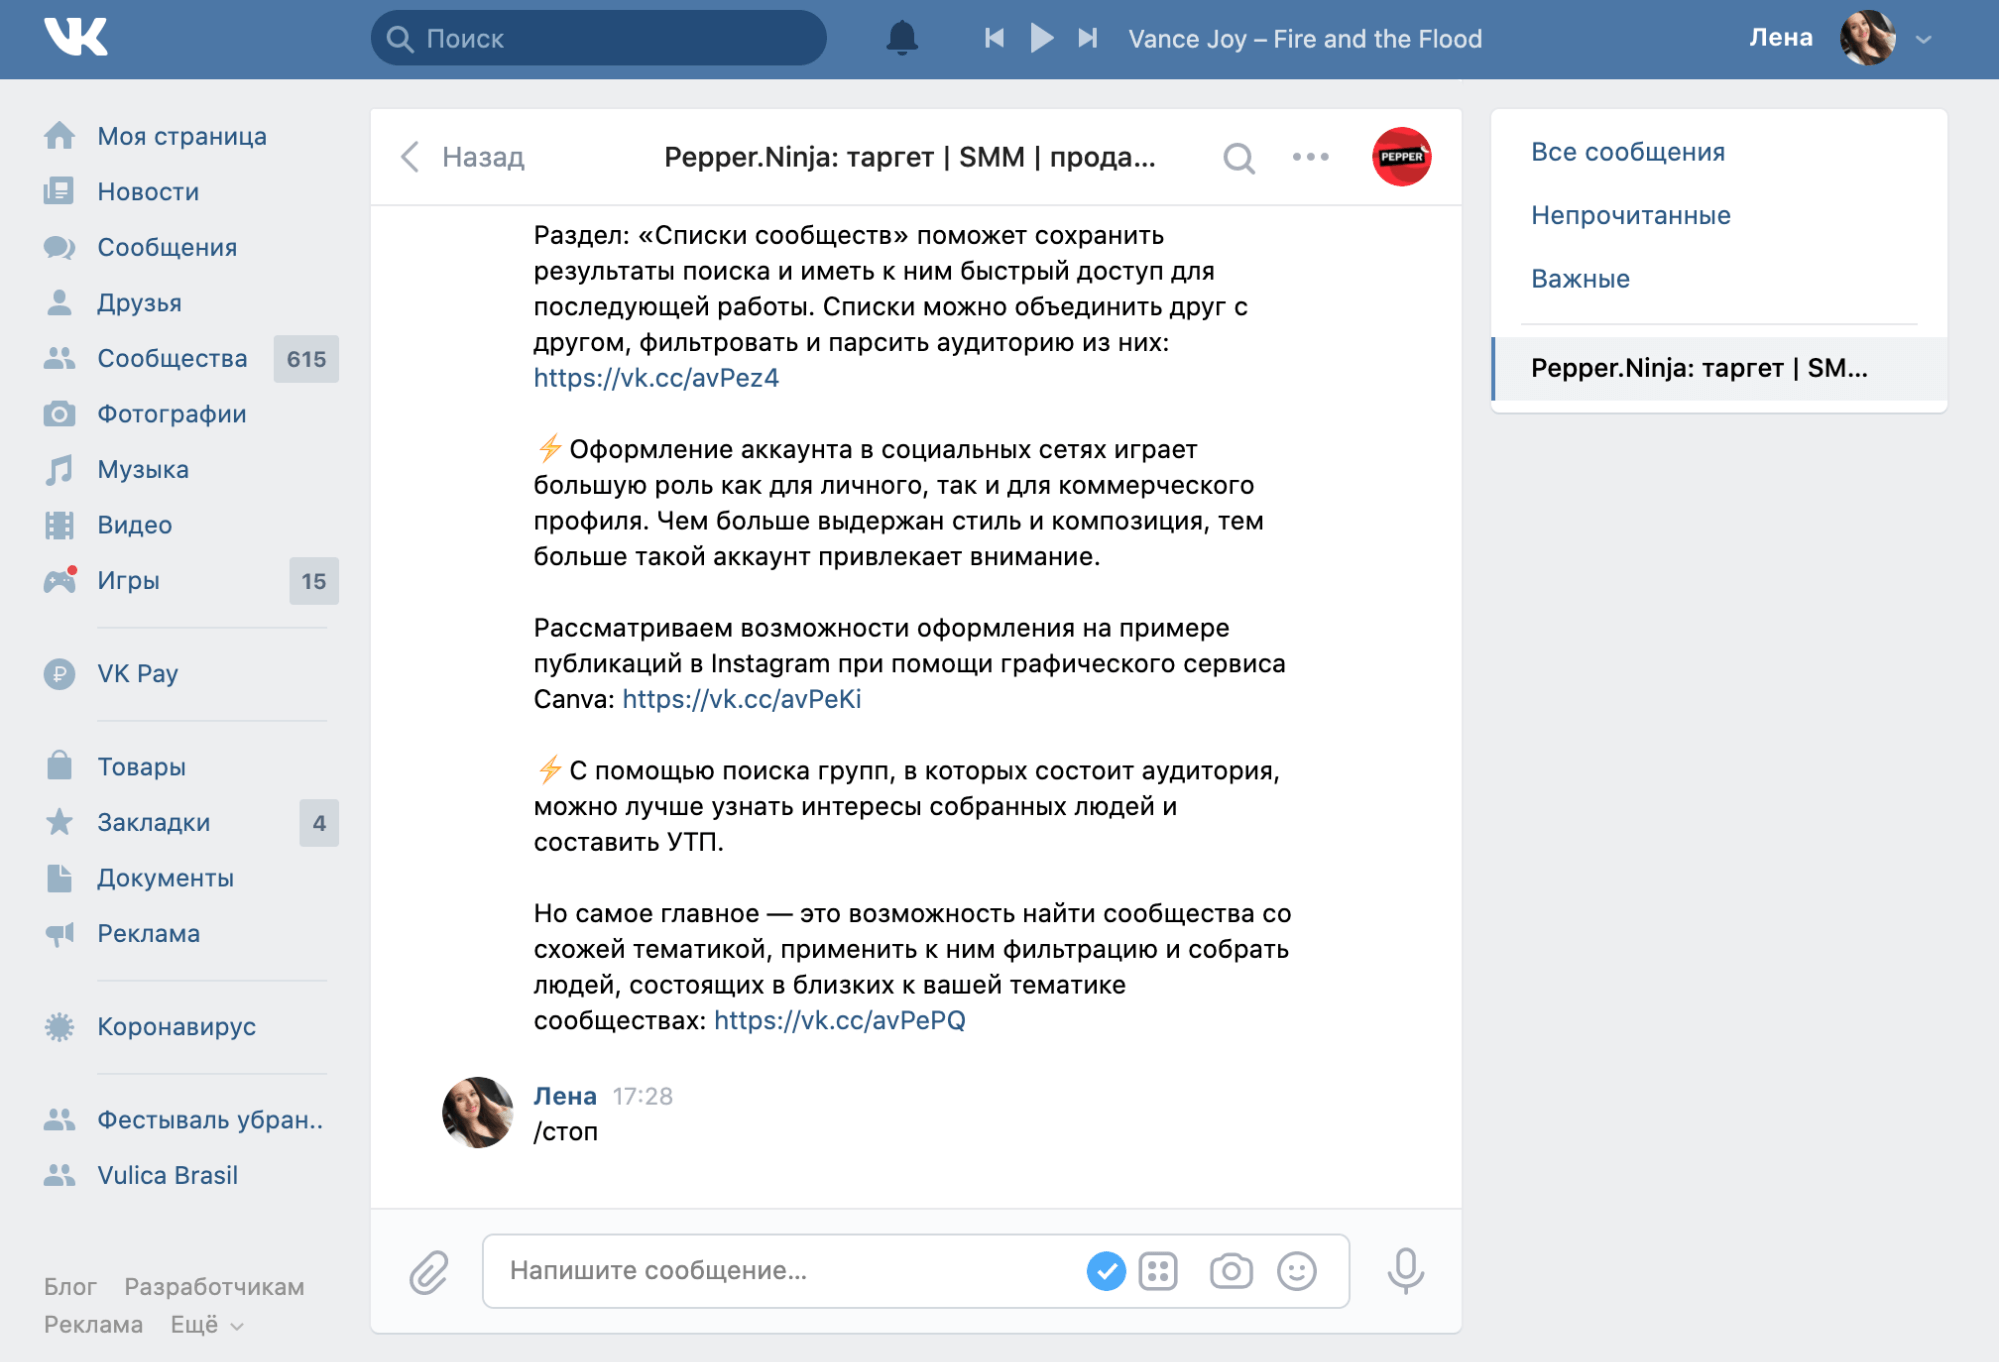Expand the Лена profile dropdown arrow
Screen dimensions: 1999x1363
point(1923,40)
